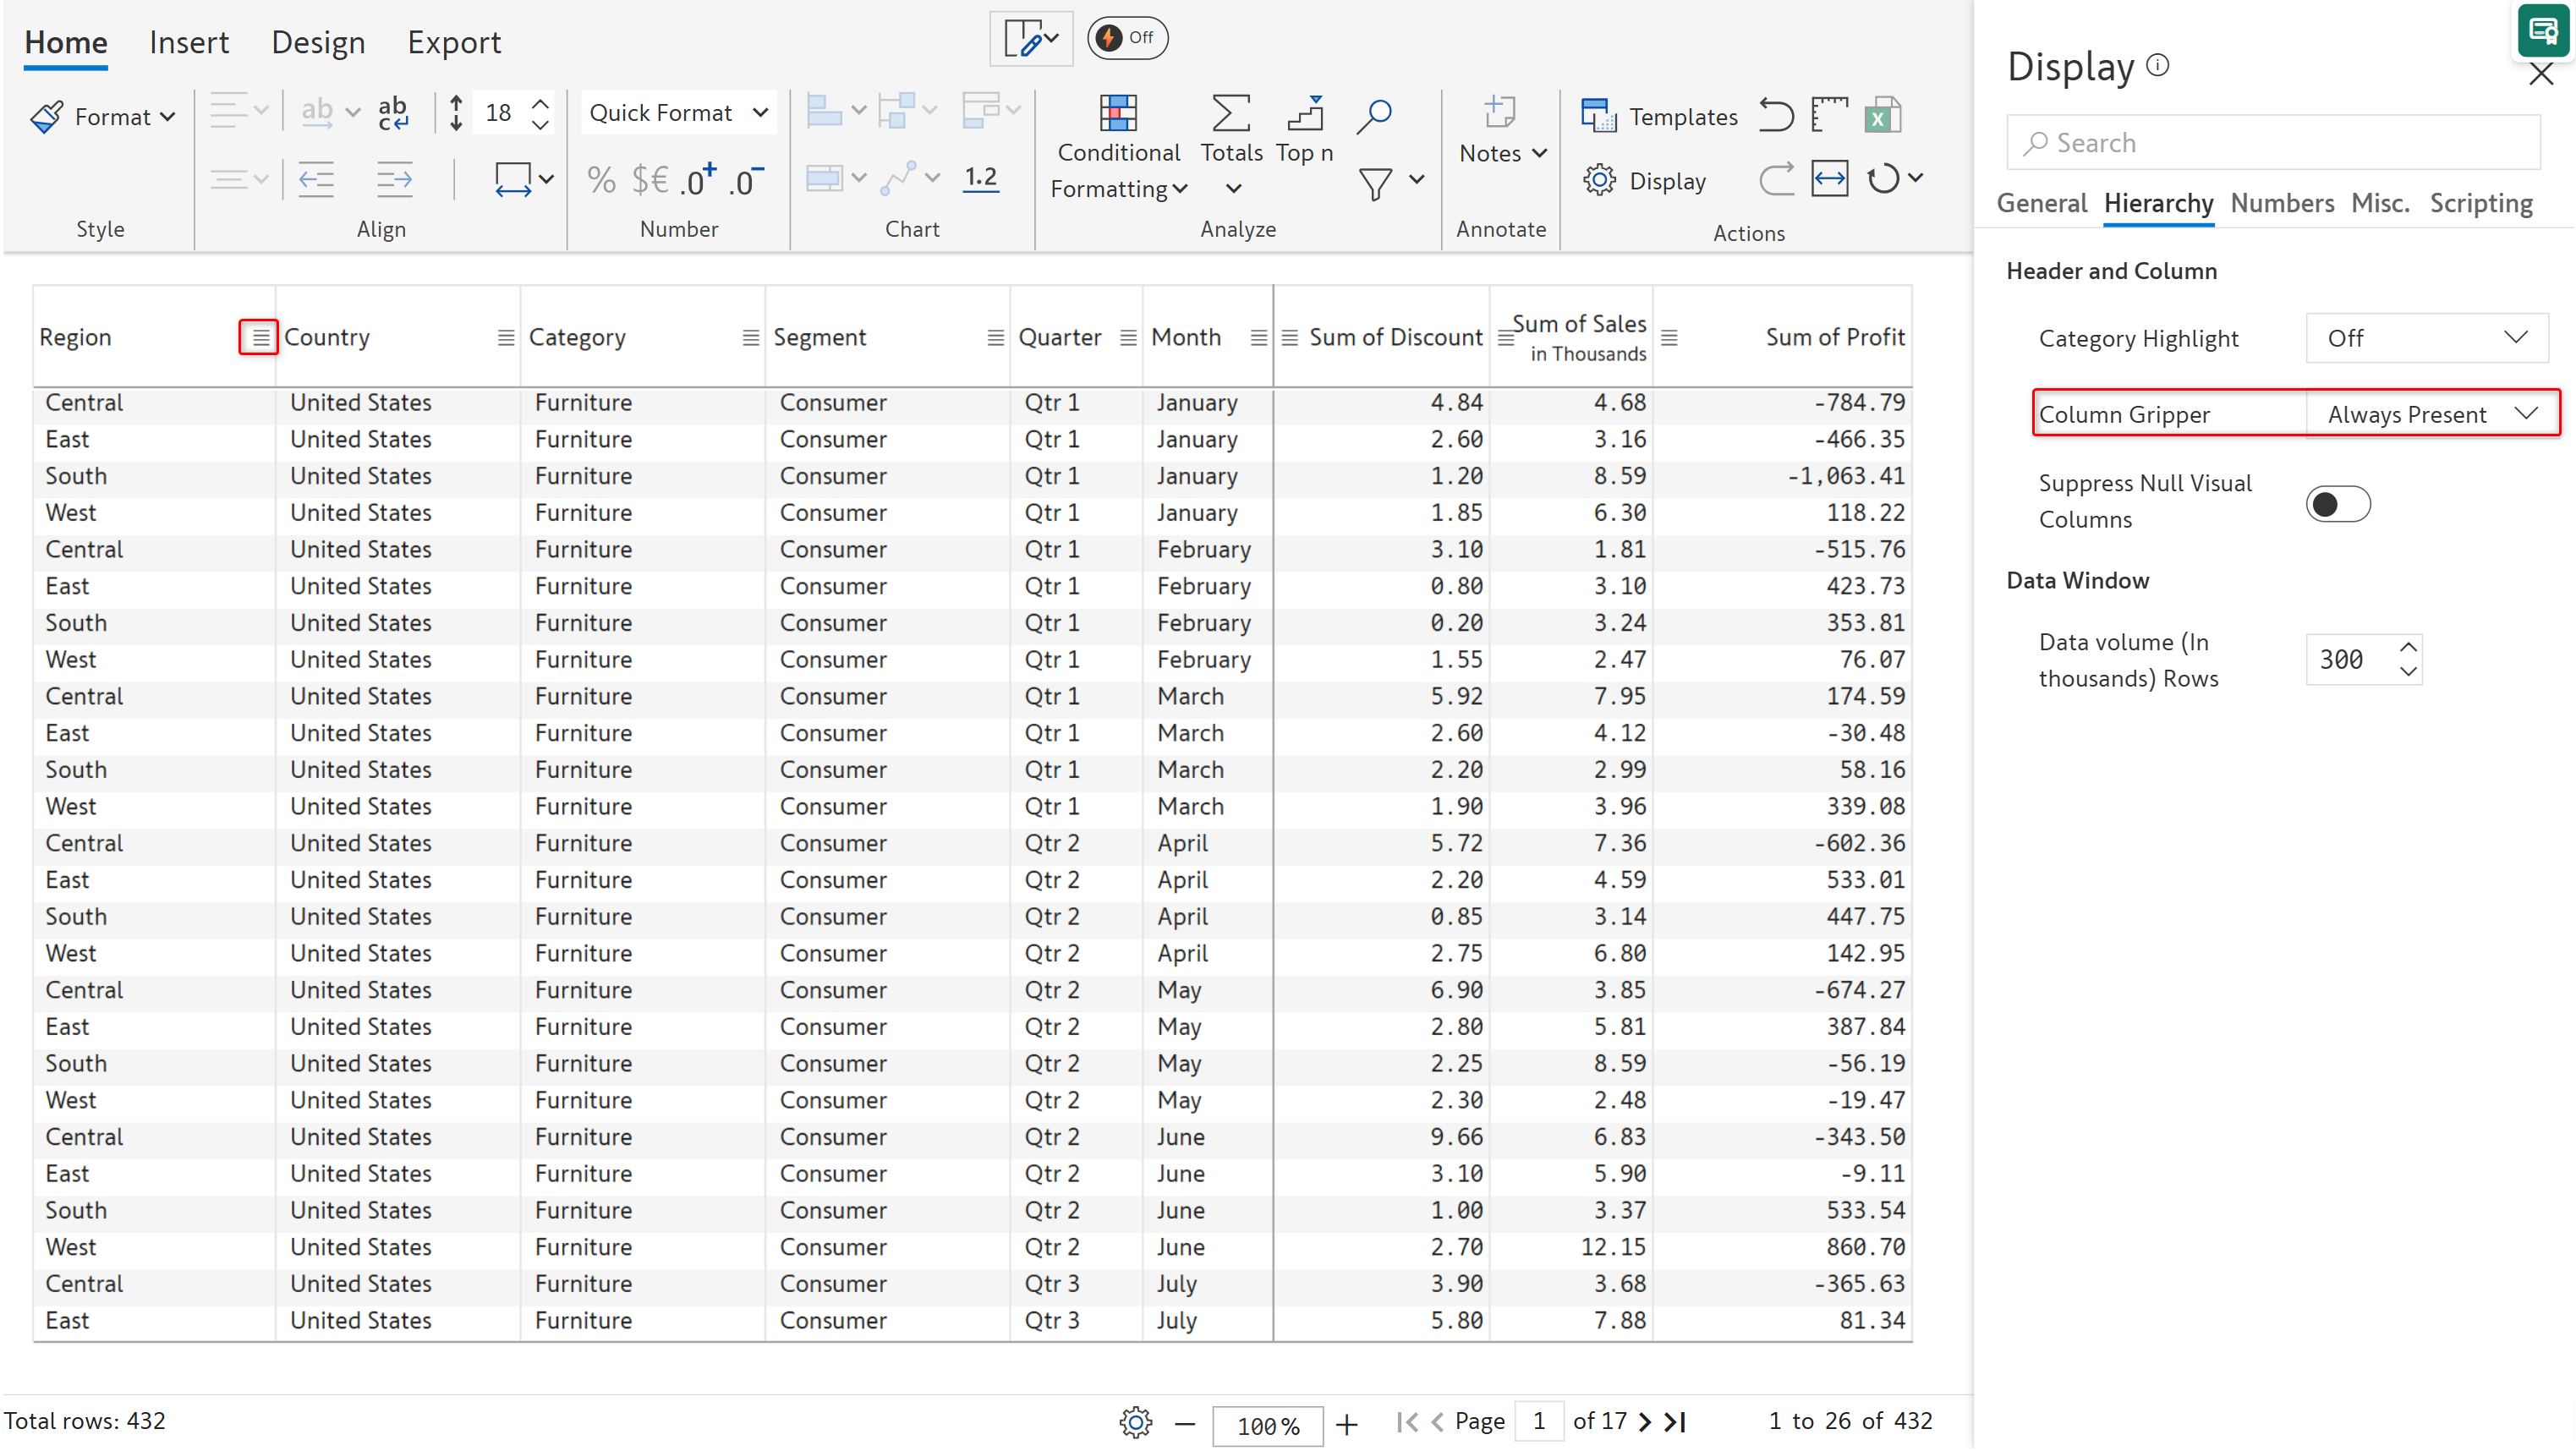Viewport: 2576px width, 1451px height.
Task: Go to the next page arrow
Action: pos(1644,1421)
